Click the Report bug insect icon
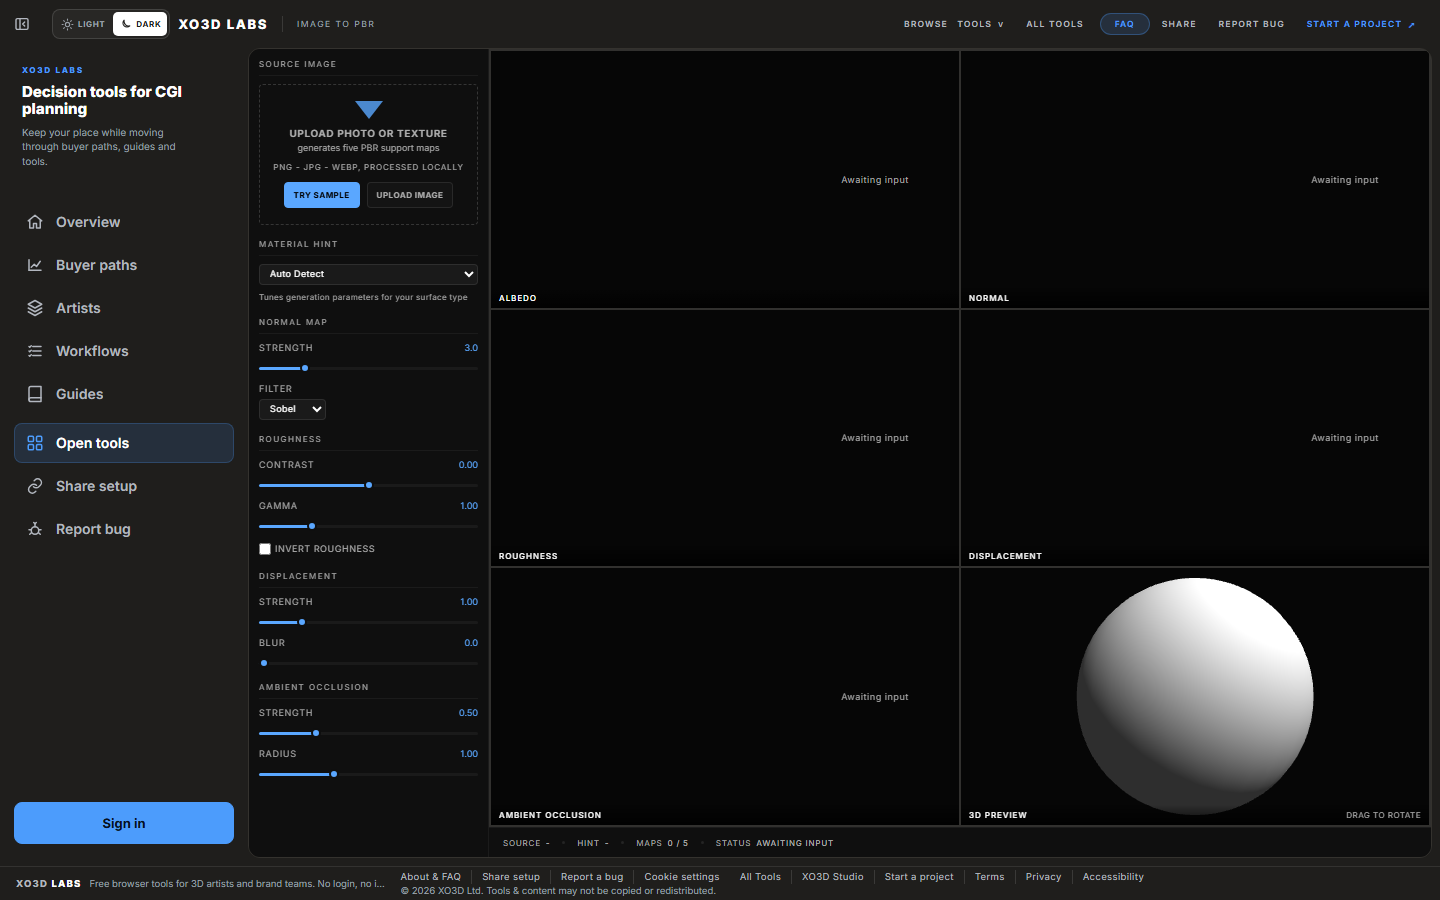 35,529
